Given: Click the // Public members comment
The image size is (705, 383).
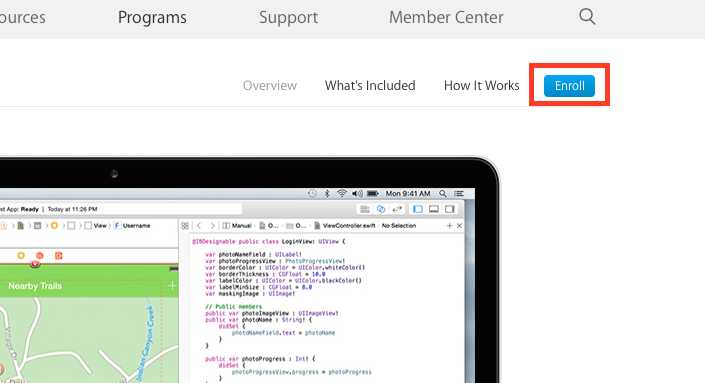Looking at the screenshot, I should tap(233, 307).
